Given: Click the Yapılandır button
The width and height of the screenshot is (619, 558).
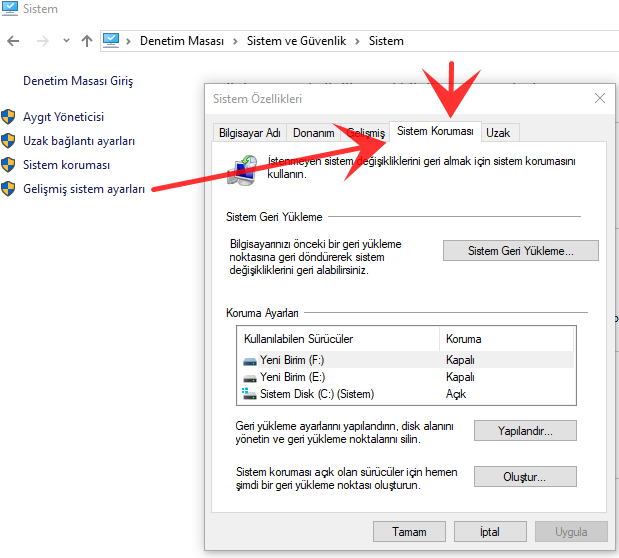Looking at the screenshot, I should coord(525,430).
